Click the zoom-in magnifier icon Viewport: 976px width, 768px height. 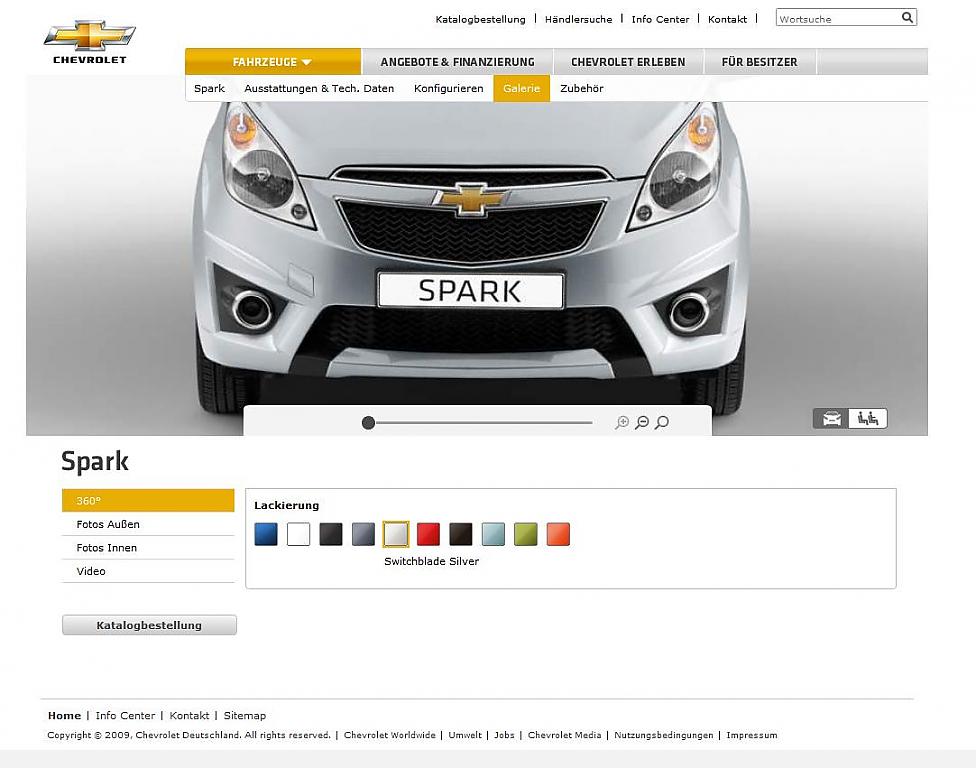click(622, 423)
